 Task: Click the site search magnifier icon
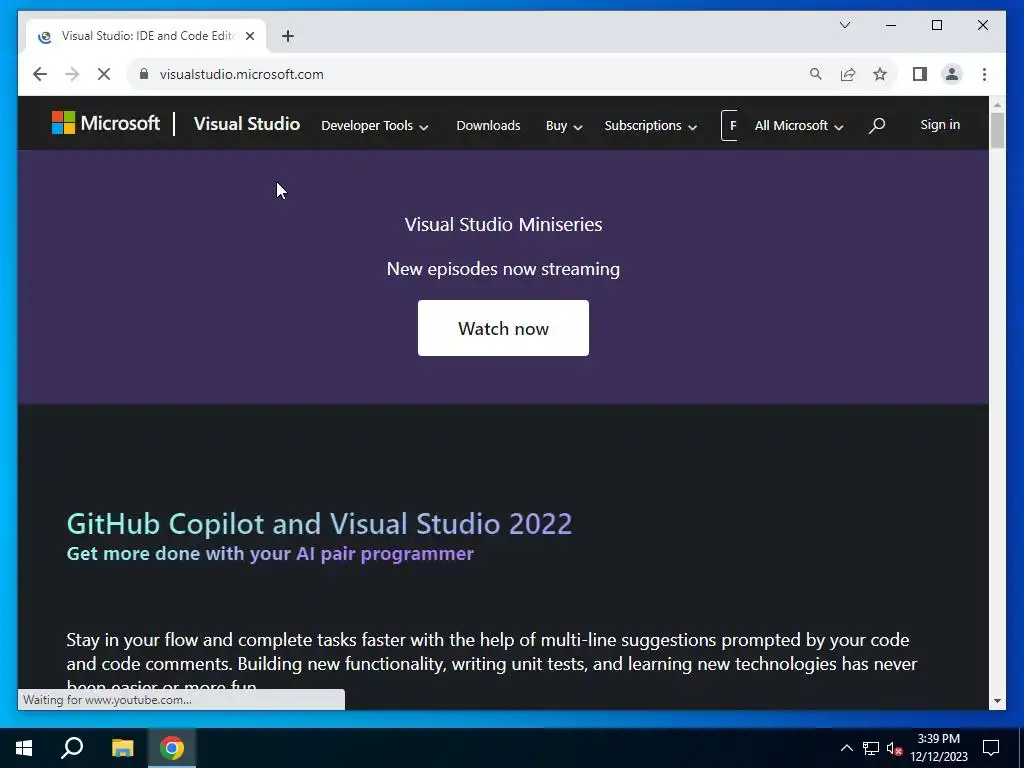[x=877, y=125]
